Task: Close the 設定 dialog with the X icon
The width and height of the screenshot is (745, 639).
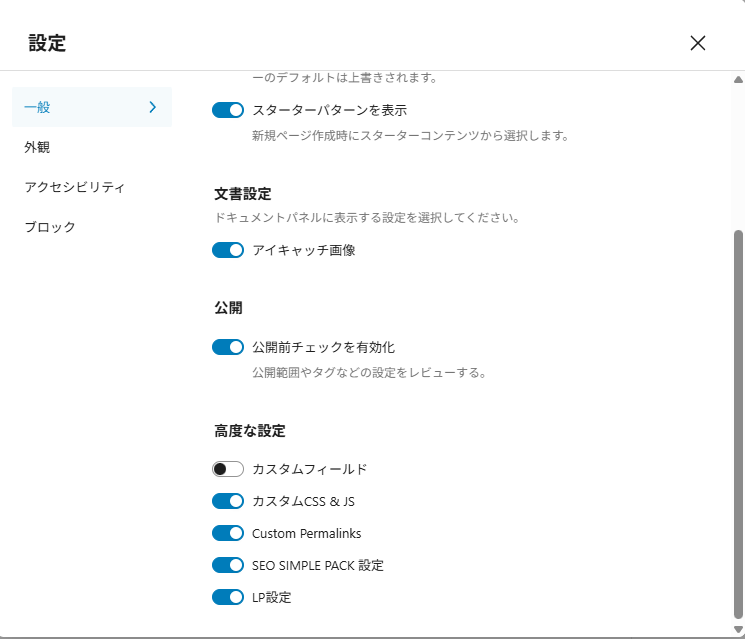Action: tap(698, 43)
